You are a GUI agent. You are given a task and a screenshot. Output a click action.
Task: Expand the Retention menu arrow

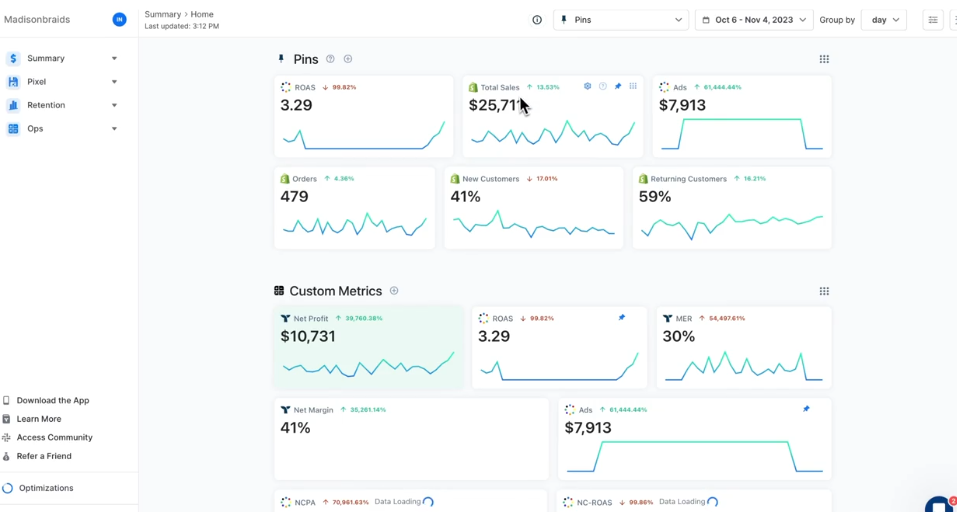click(114, 106)
